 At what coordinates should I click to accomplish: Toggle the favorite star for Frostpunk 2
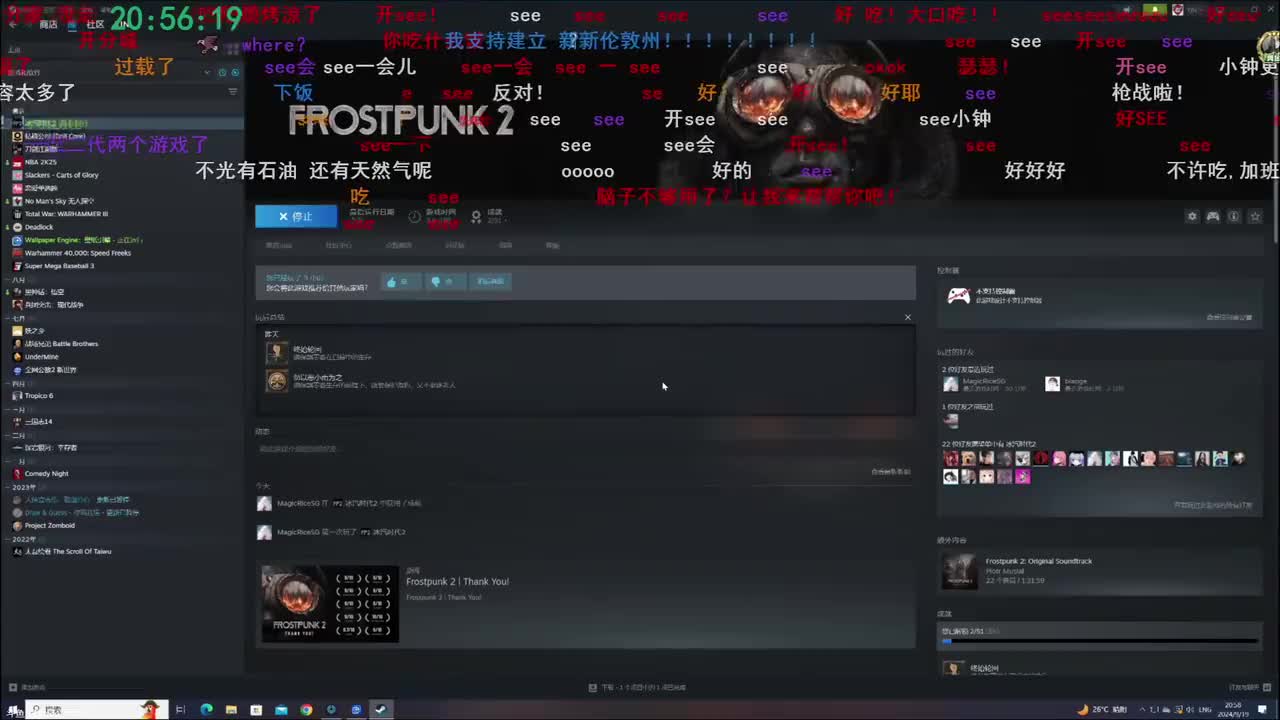click(x=1255, y=217)
